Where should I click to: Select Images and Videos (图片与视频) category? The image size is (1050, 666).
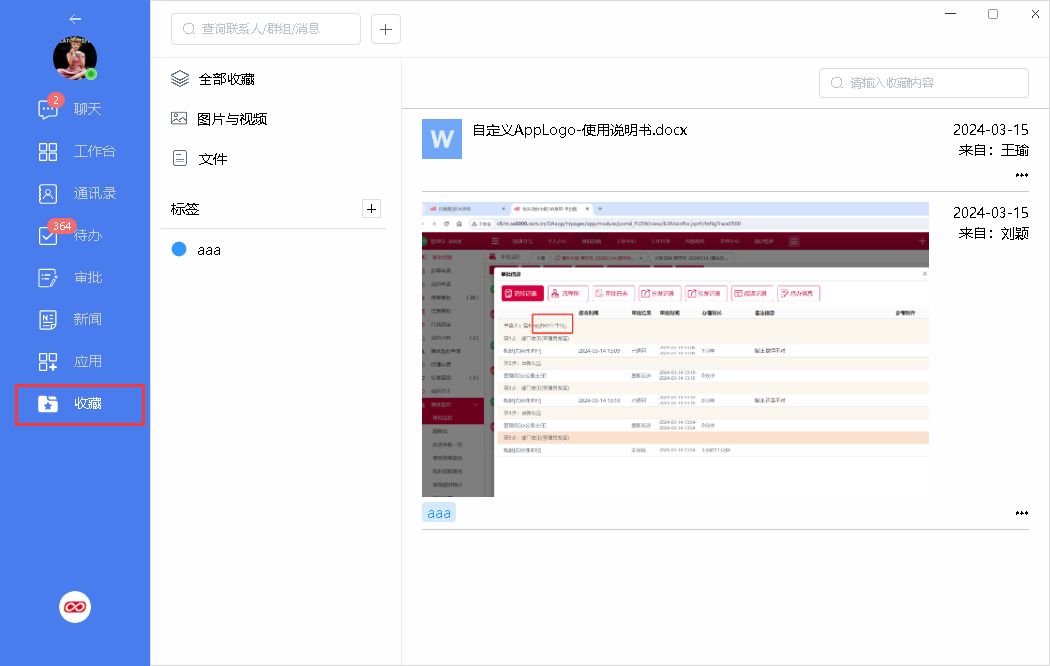point(232,119)
